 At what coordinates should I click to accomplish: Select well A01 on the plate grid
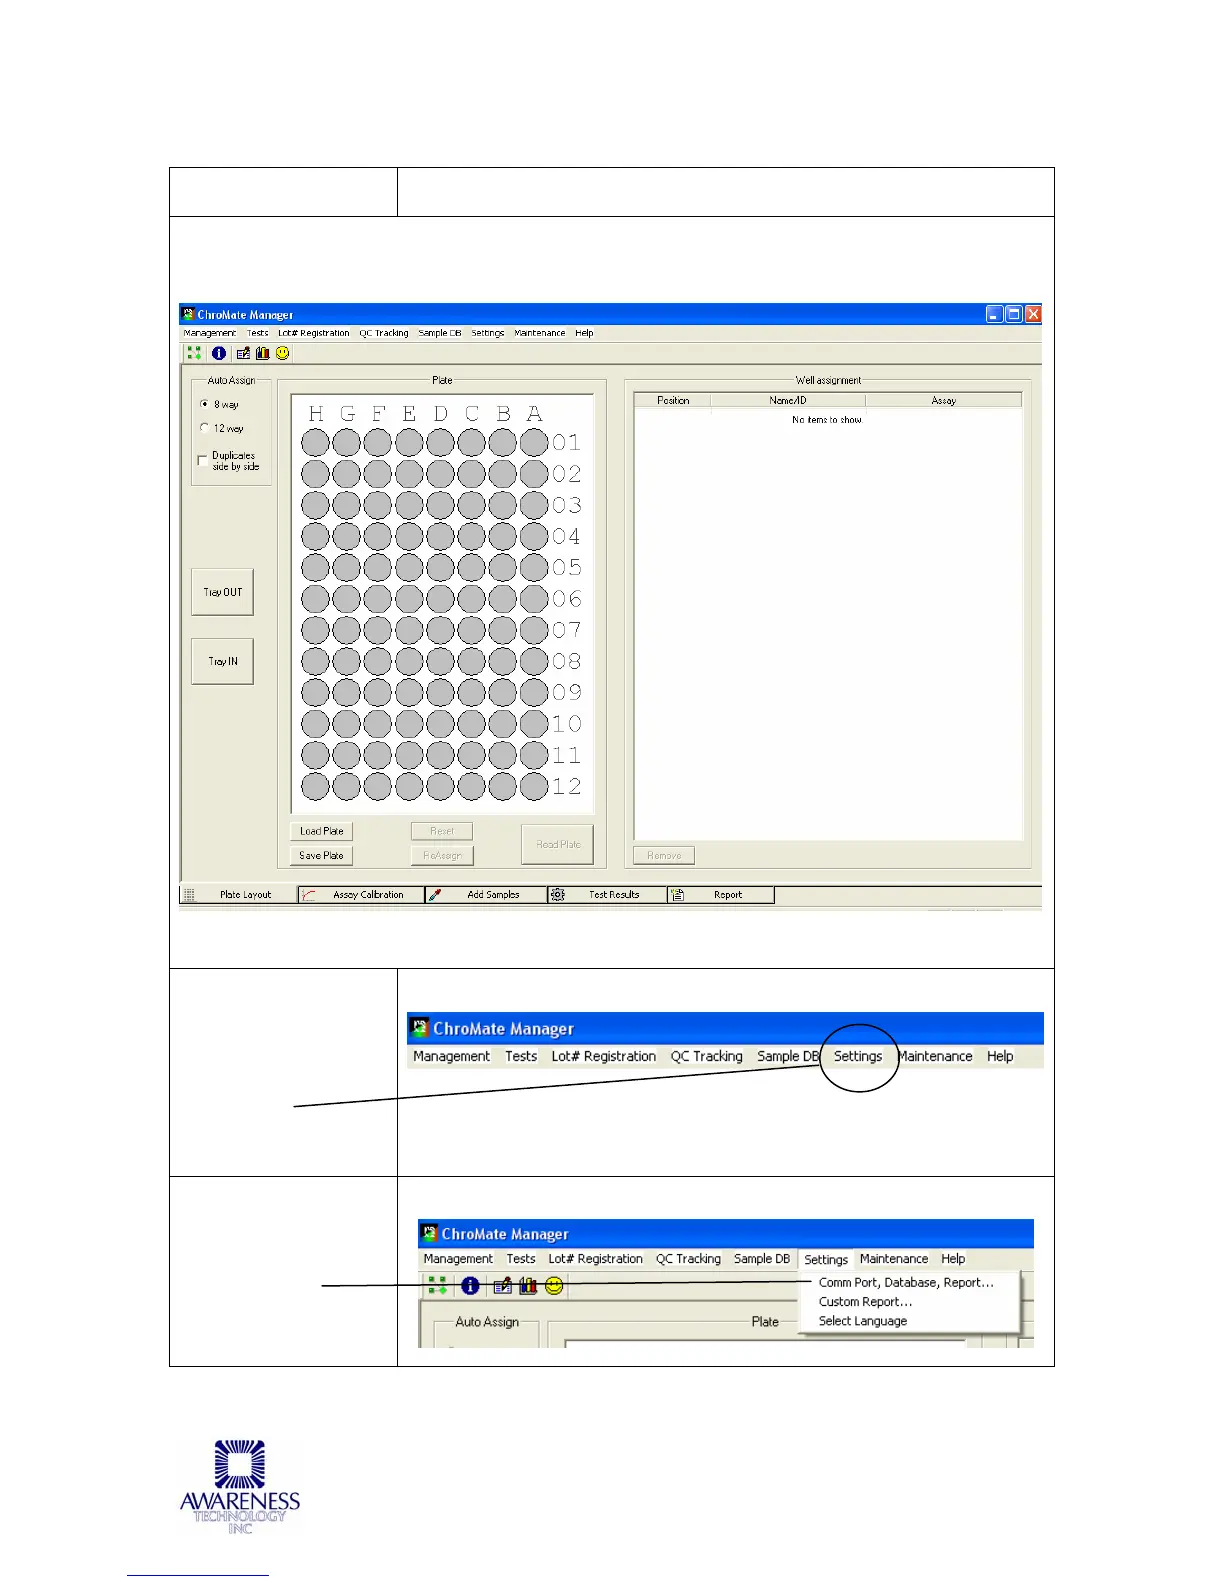tap(534, 442)
